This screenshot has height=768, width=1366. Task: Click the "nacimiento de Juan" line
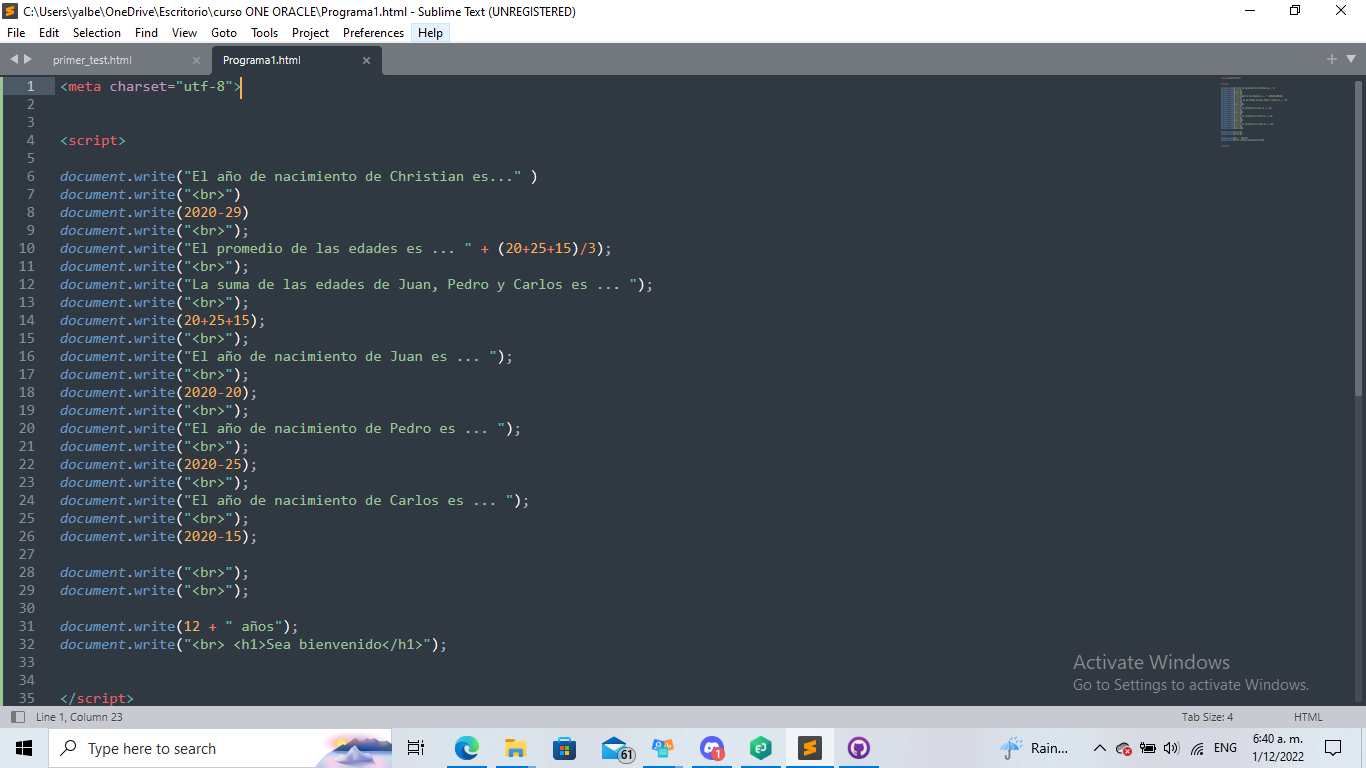[x=286, y=356]
